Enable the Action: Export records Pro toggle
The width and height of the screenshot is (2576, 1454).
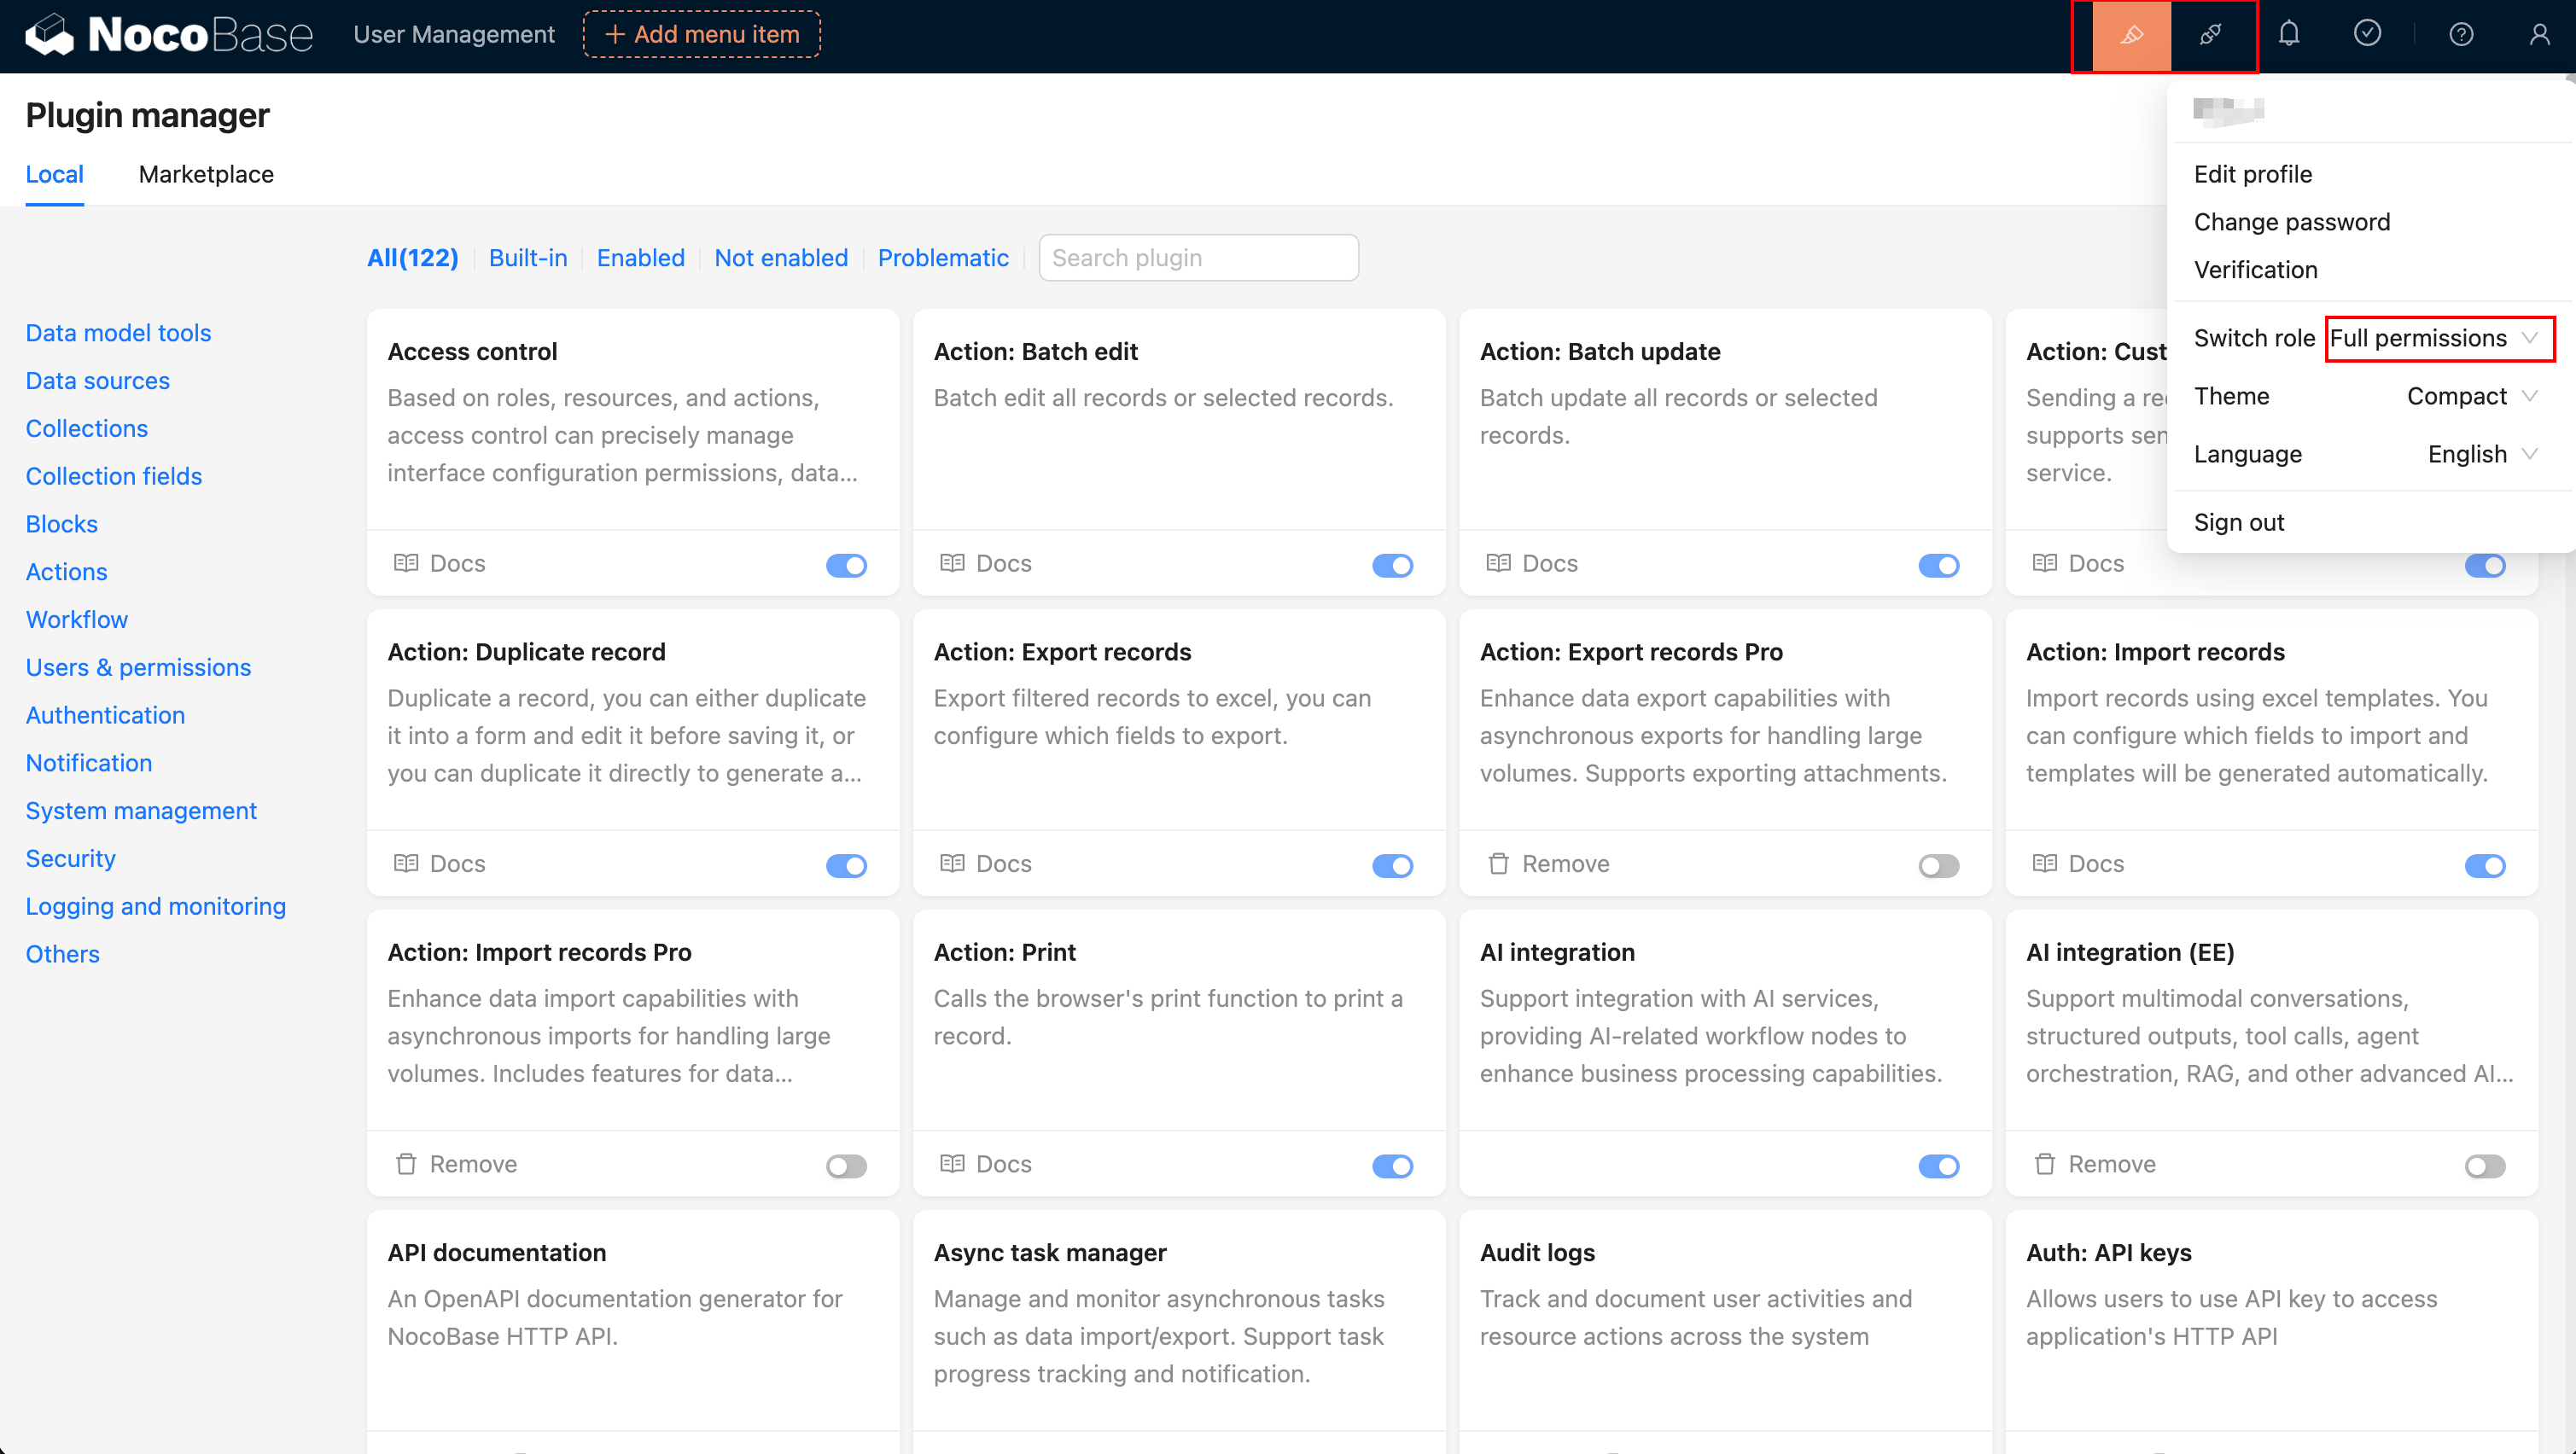[1938, 865]
